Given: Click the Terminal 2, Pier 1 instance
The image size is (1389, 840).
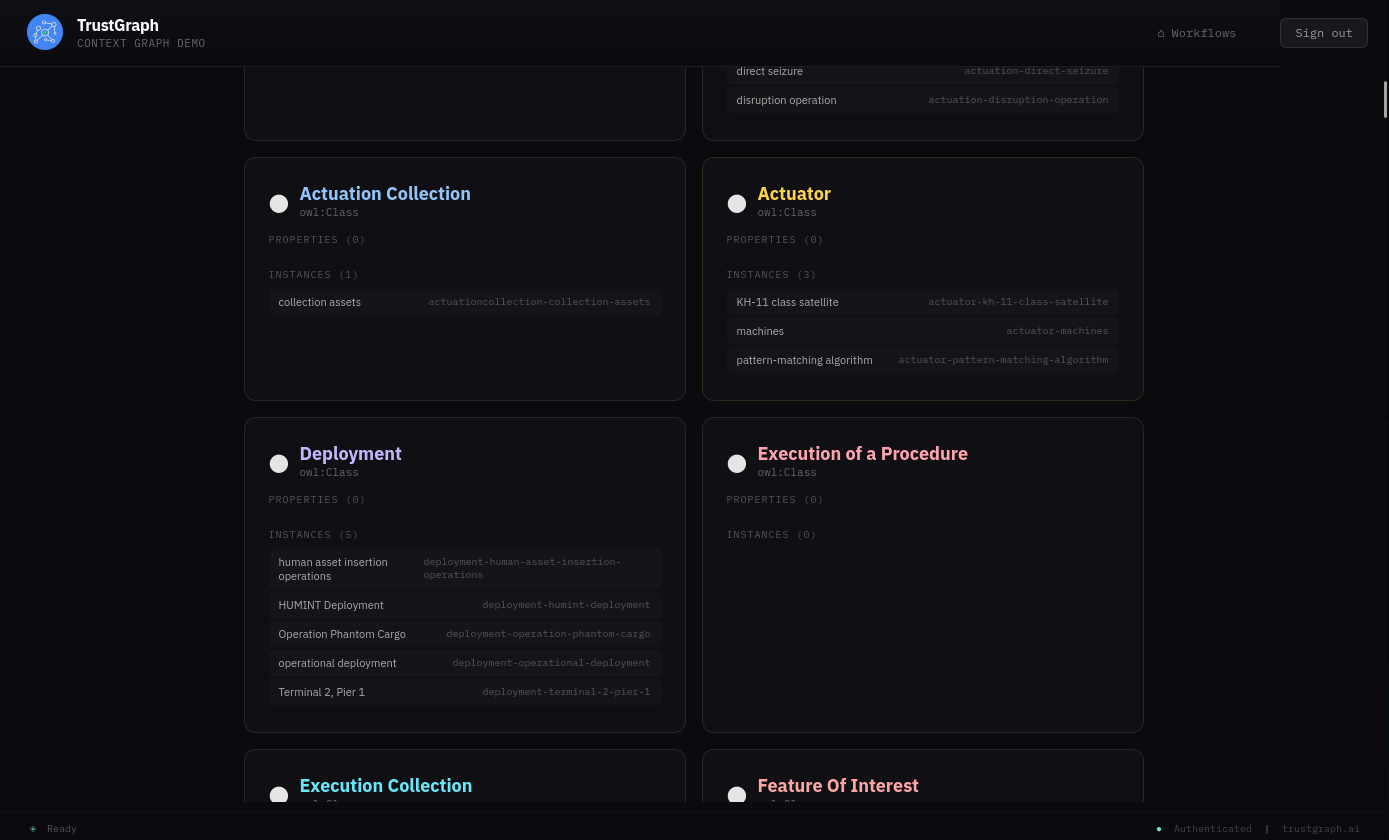Looking at the screenshot, I should (x=464, y=692).
